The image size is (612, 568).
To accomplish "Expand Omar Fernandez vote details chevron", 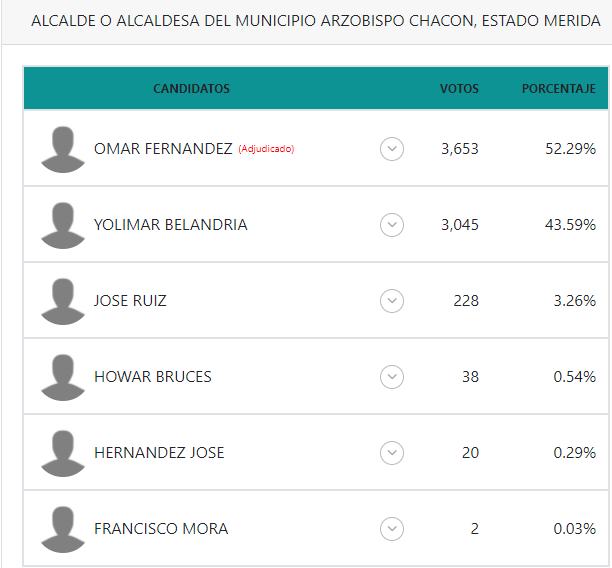I will [392, 149].
